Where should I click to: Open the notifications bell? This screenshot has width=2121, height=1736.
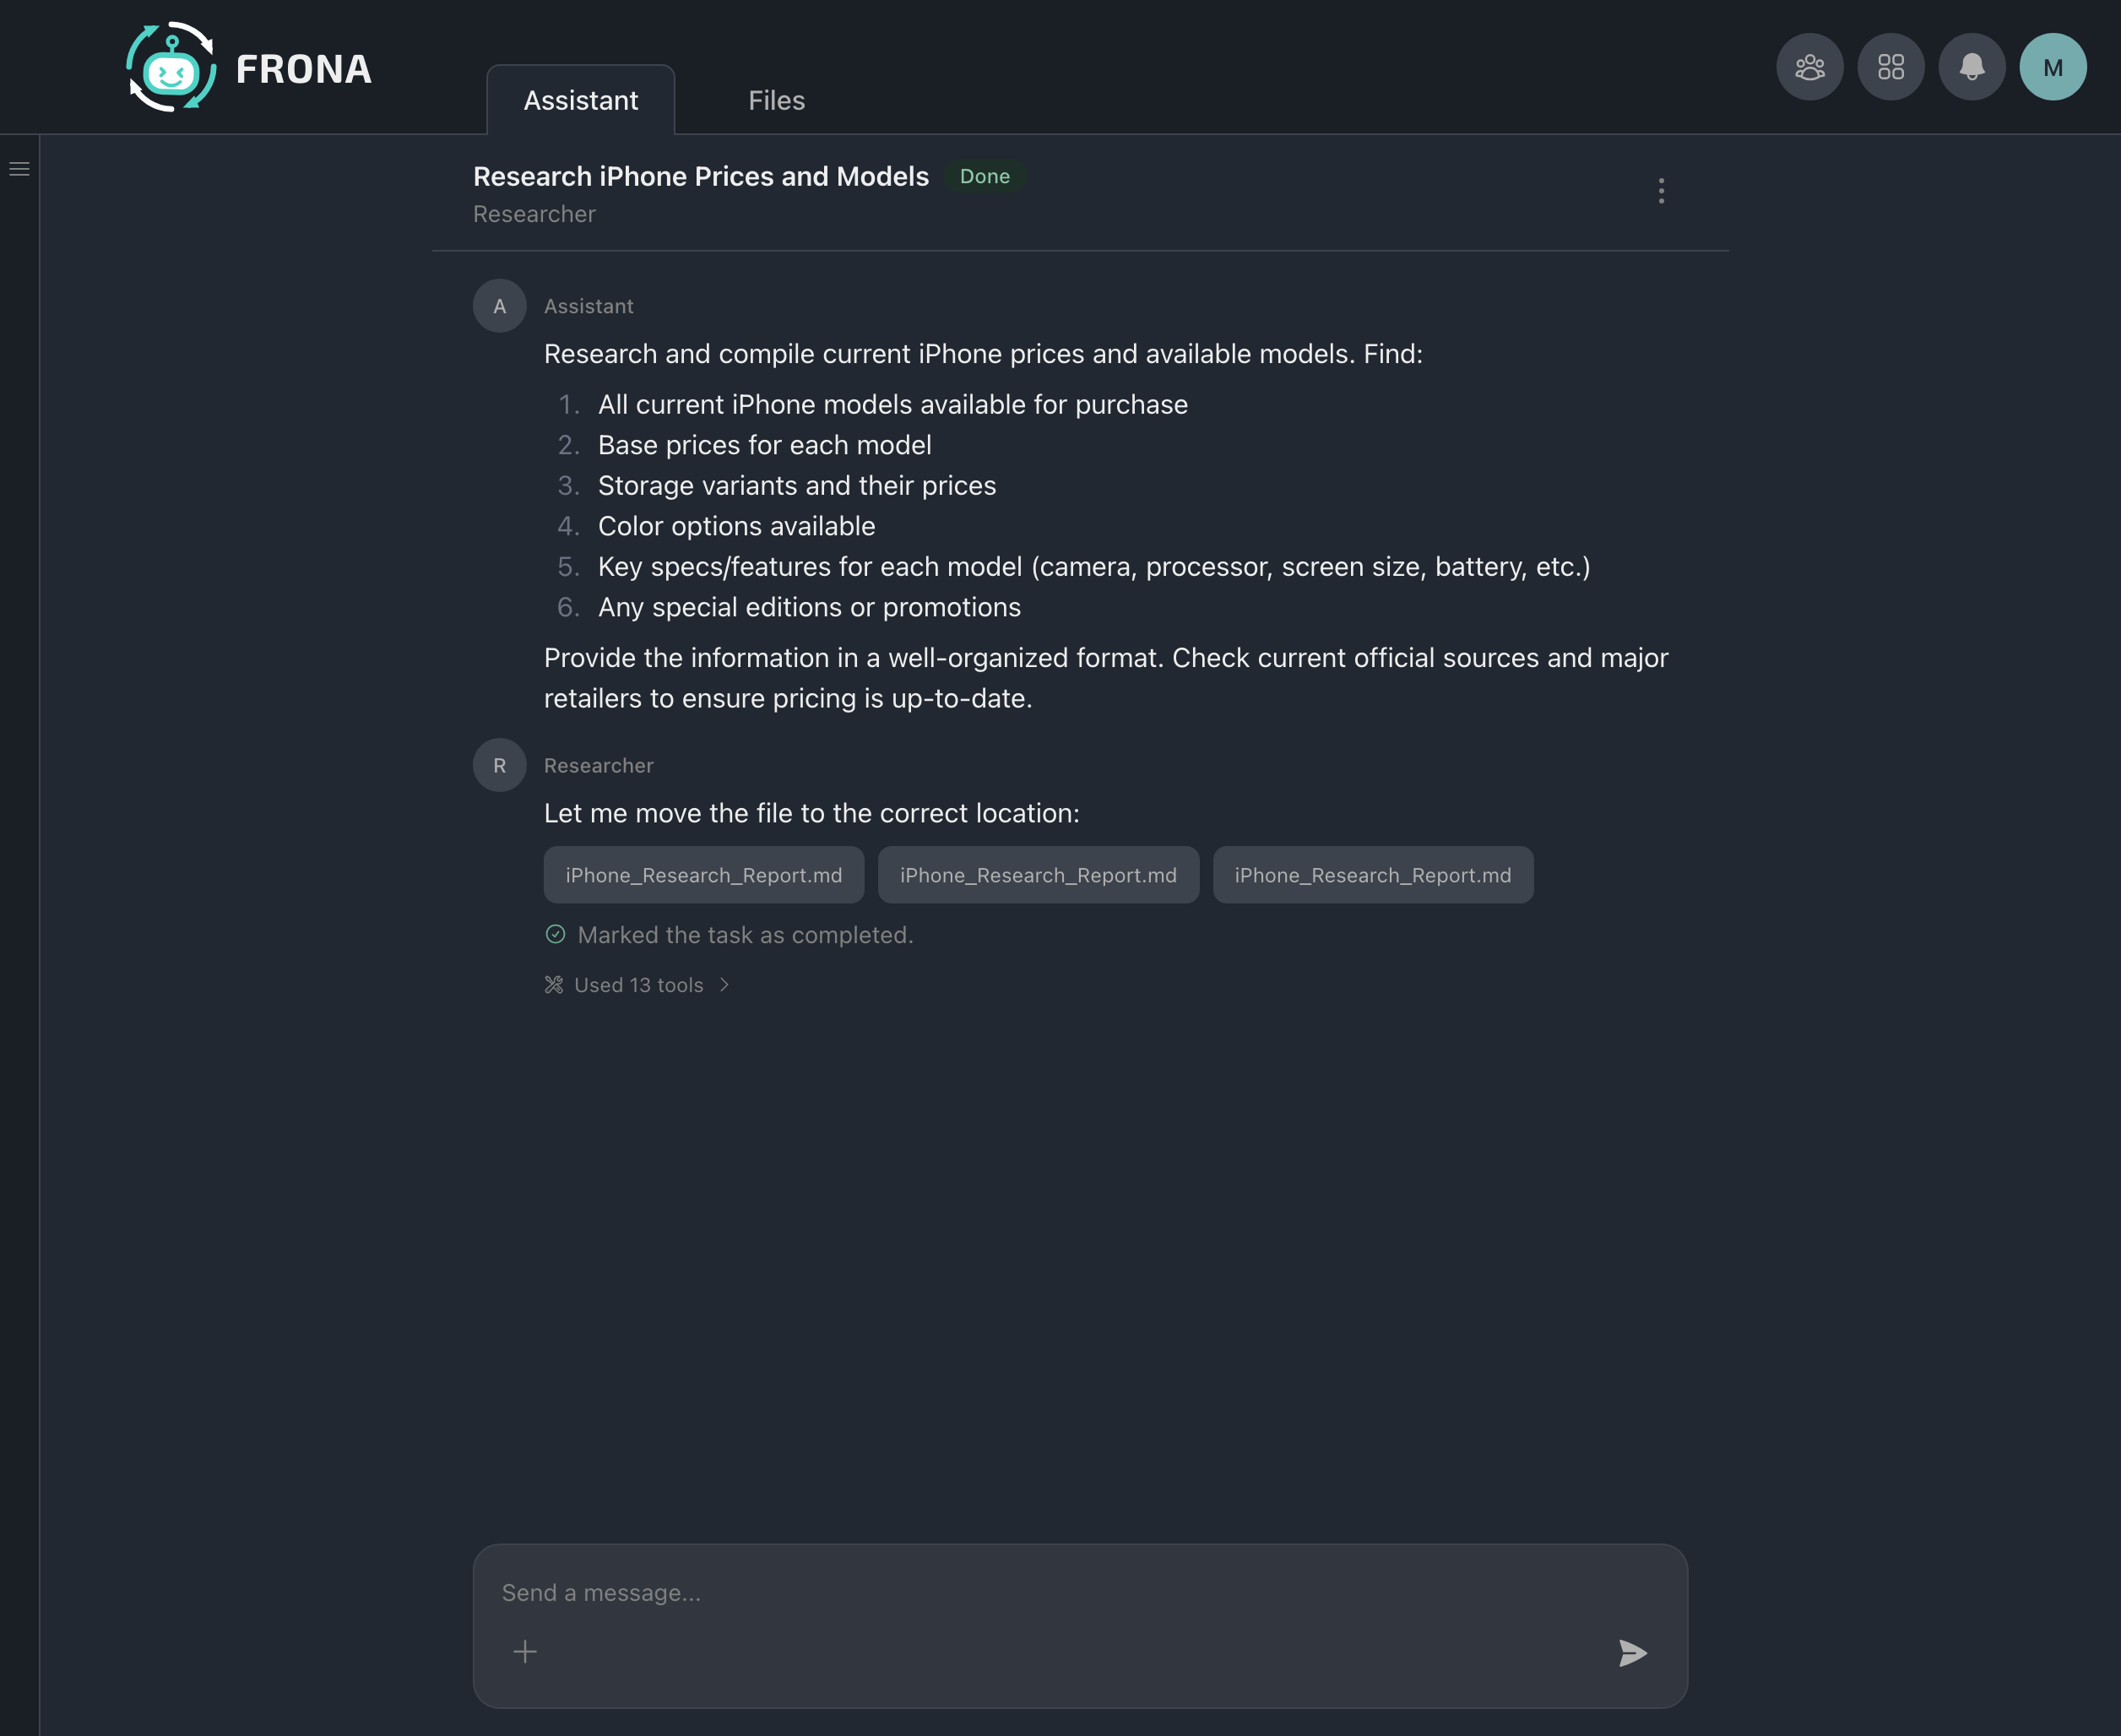[1971, 67]
